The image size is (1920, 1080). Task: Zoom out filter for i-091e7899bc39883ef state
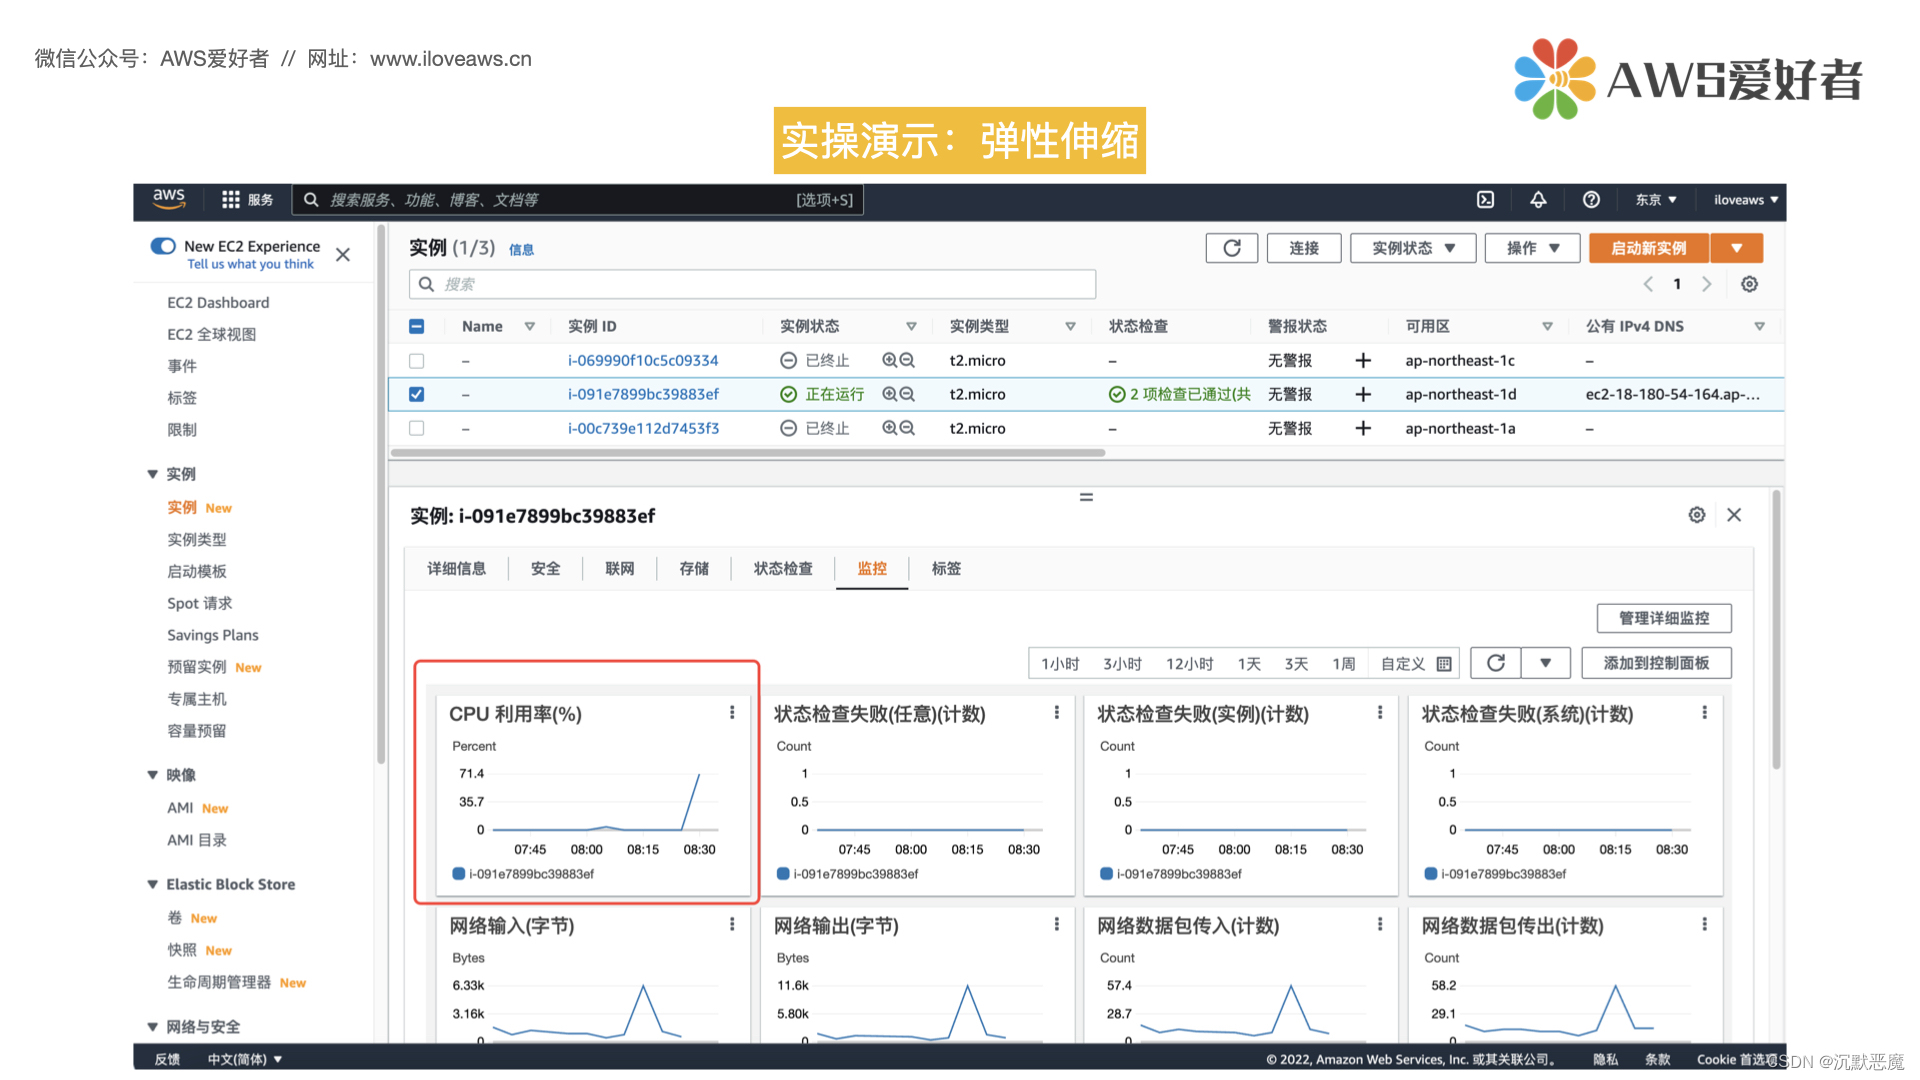click(907, 394)
